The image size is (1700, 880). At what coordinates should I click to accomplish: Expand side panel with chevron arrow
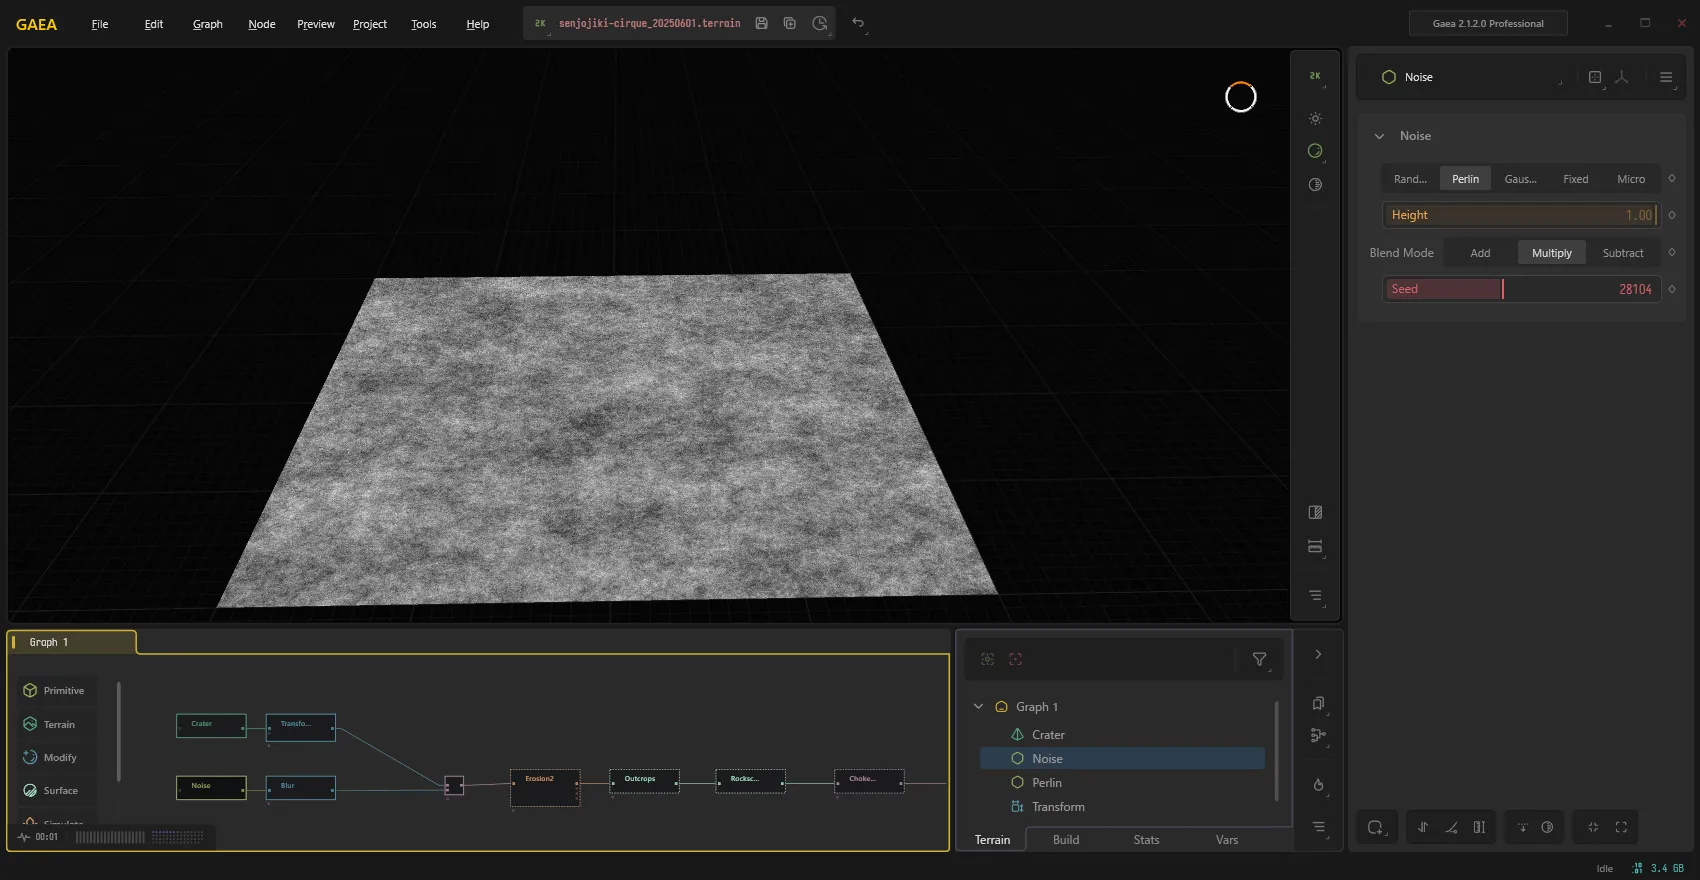point(1318,654)
